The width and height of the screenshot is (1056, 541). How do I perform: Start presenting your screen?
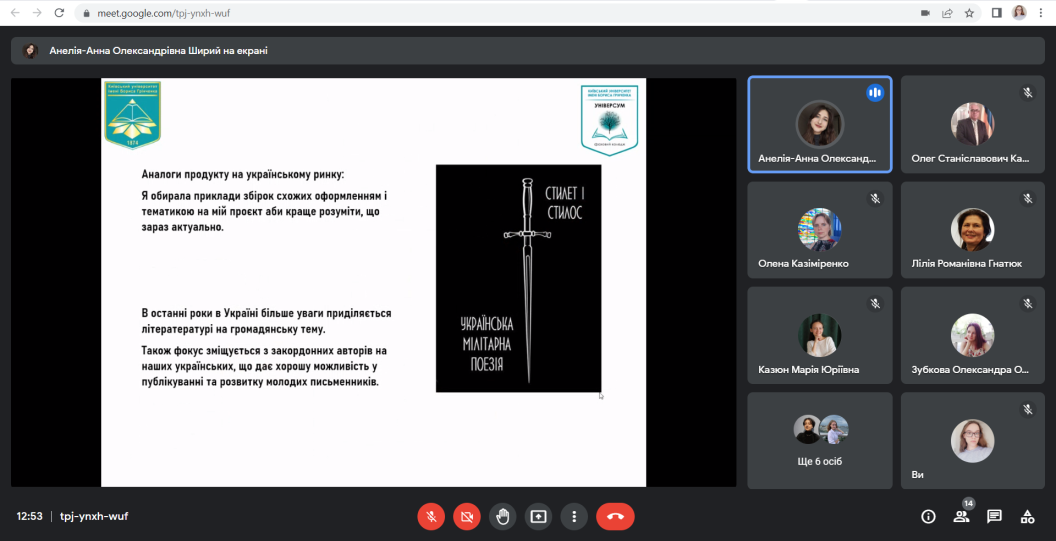click(x=538, y=517)
